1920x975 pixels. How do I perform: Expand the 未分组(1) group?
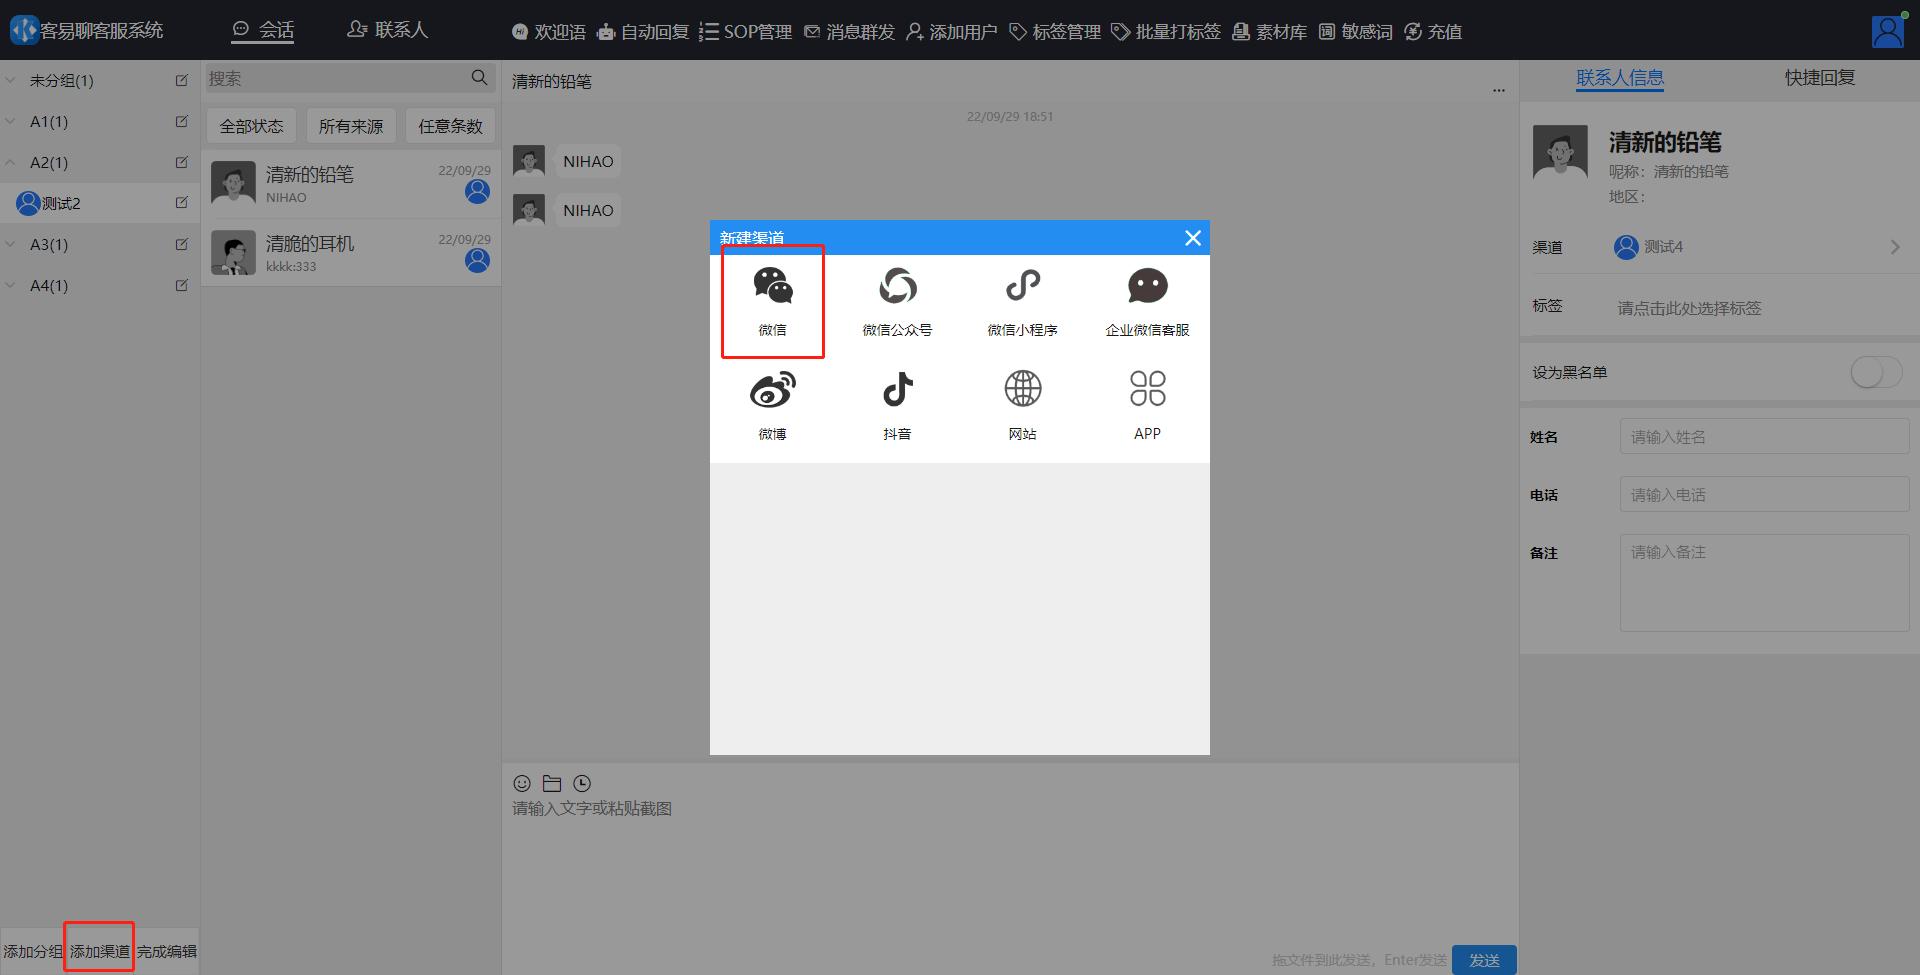pyautogui.click(x=10, y=80)
